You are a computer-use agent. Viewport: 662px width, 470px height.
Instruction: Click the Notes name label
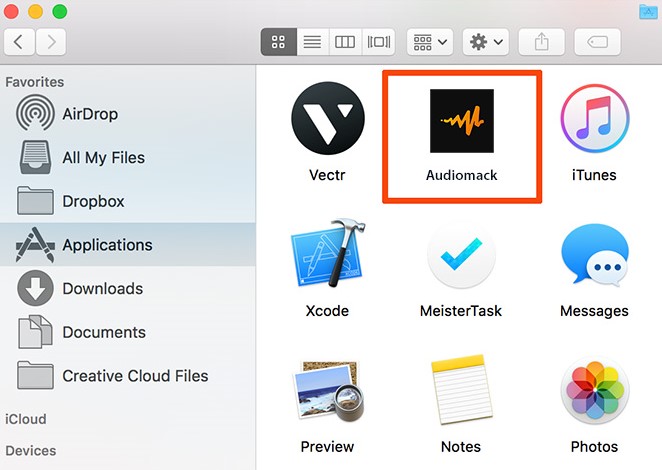pos(461,447)
